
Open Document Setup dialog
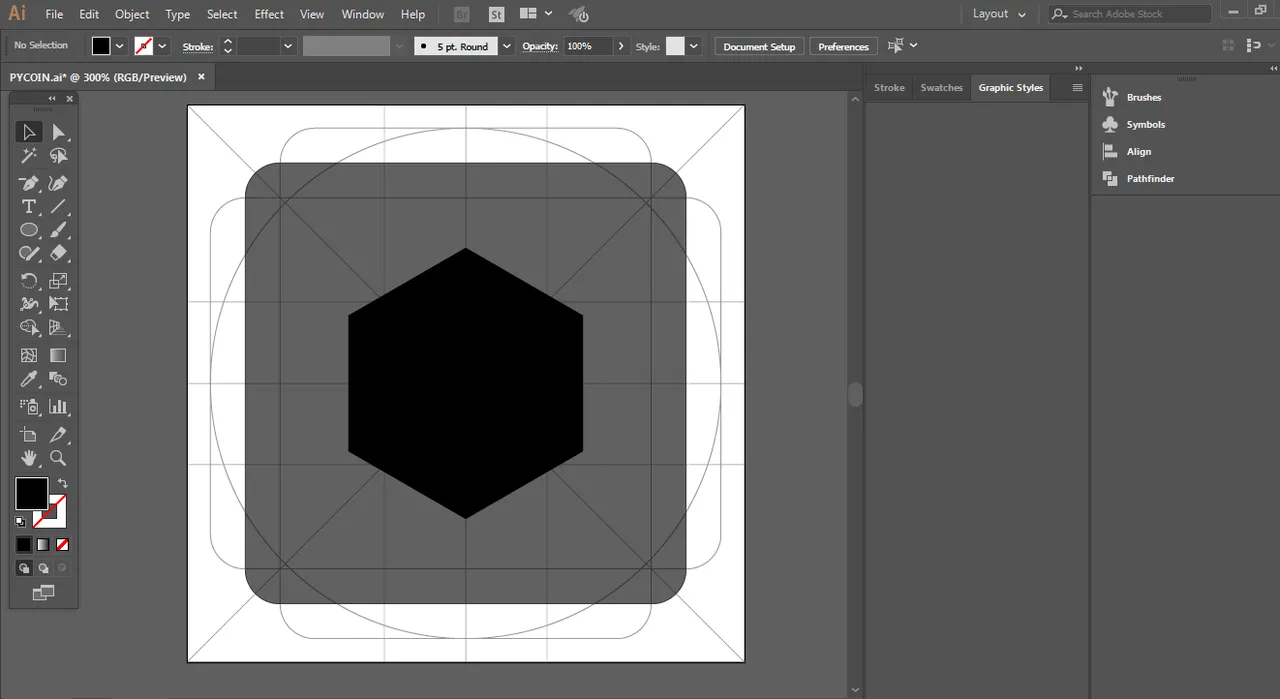click(759, 46)
